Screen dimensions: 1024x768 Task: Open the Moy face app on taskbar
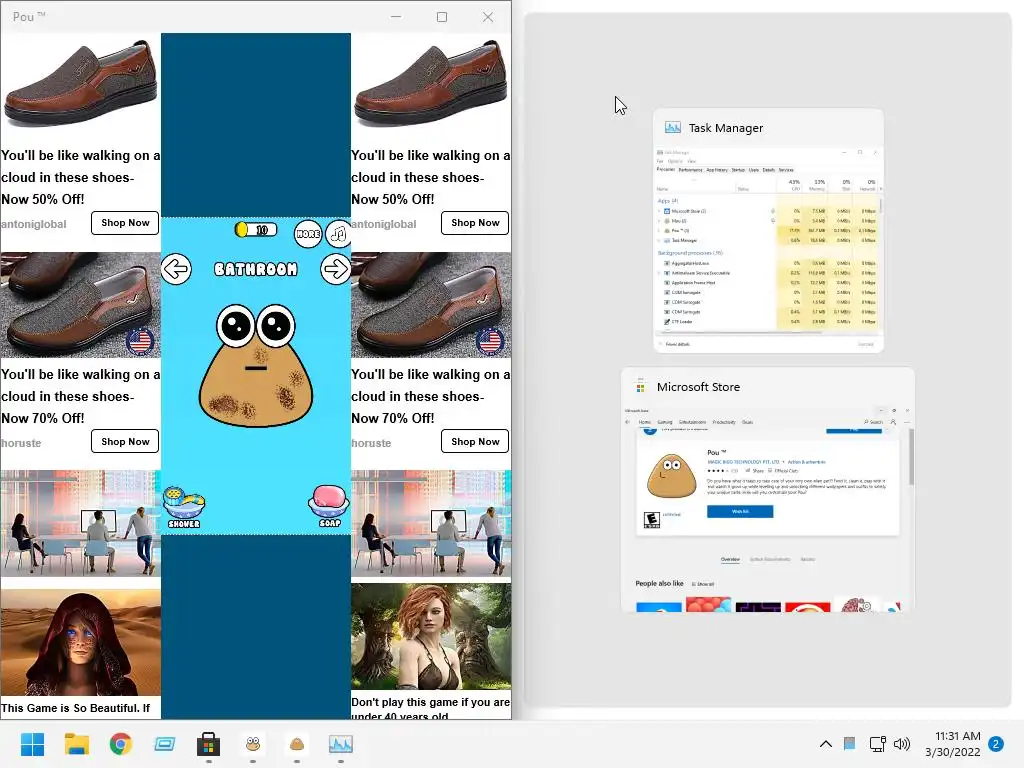click(x=253, y=744)
